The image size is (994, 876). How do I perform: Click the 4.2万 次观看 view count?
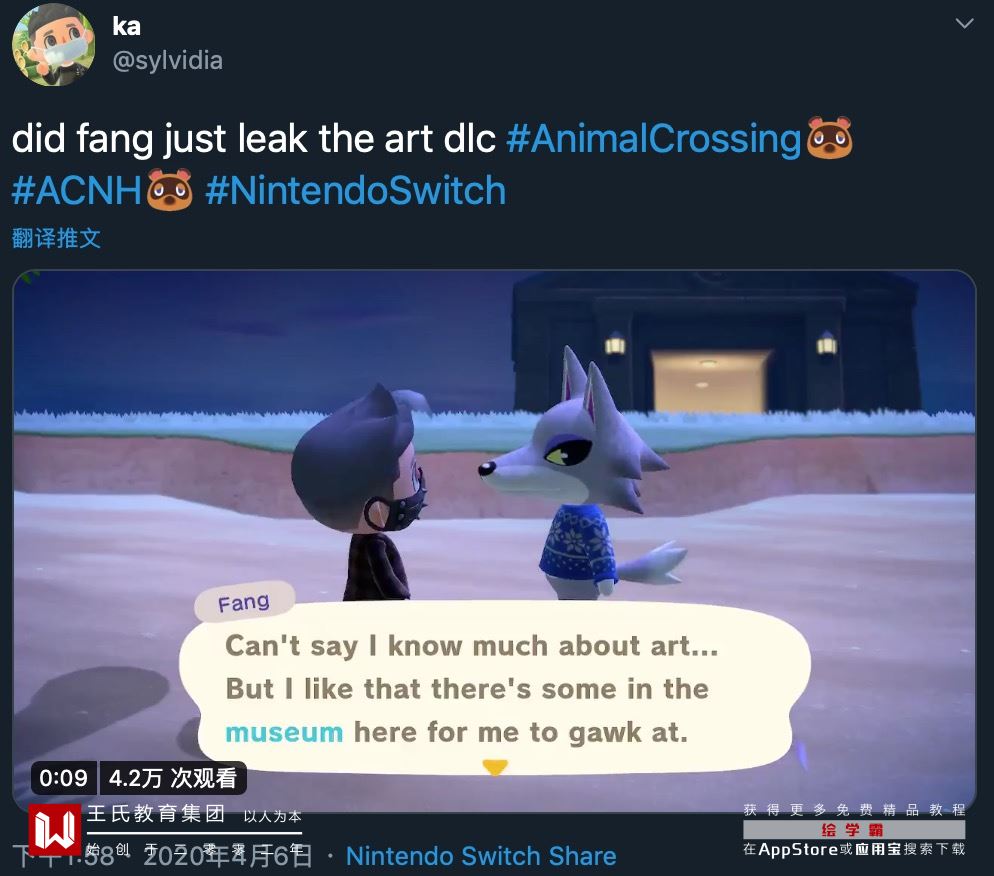[x=173, y=778]
